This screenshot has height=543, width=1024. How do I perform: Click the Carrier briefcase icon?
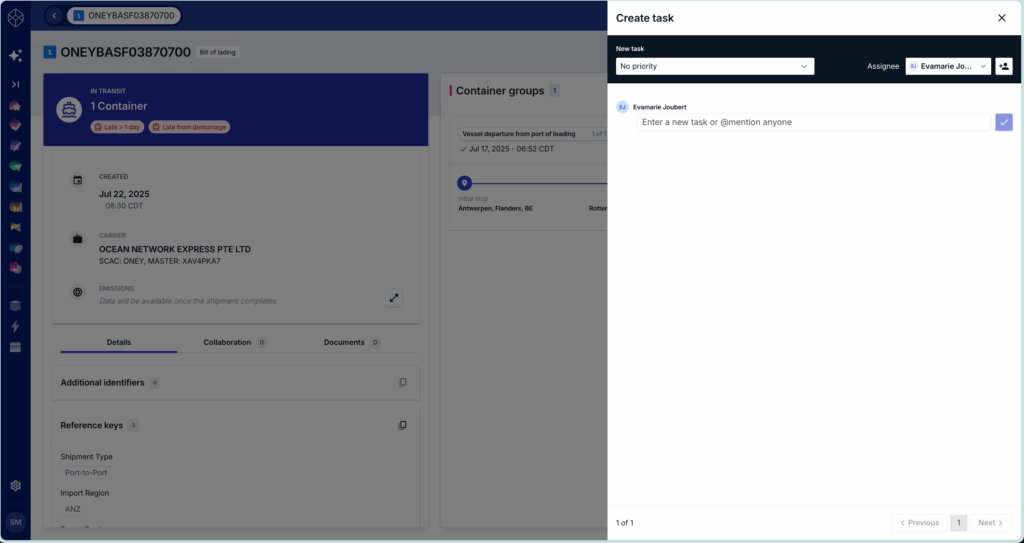tap(78, 239)
